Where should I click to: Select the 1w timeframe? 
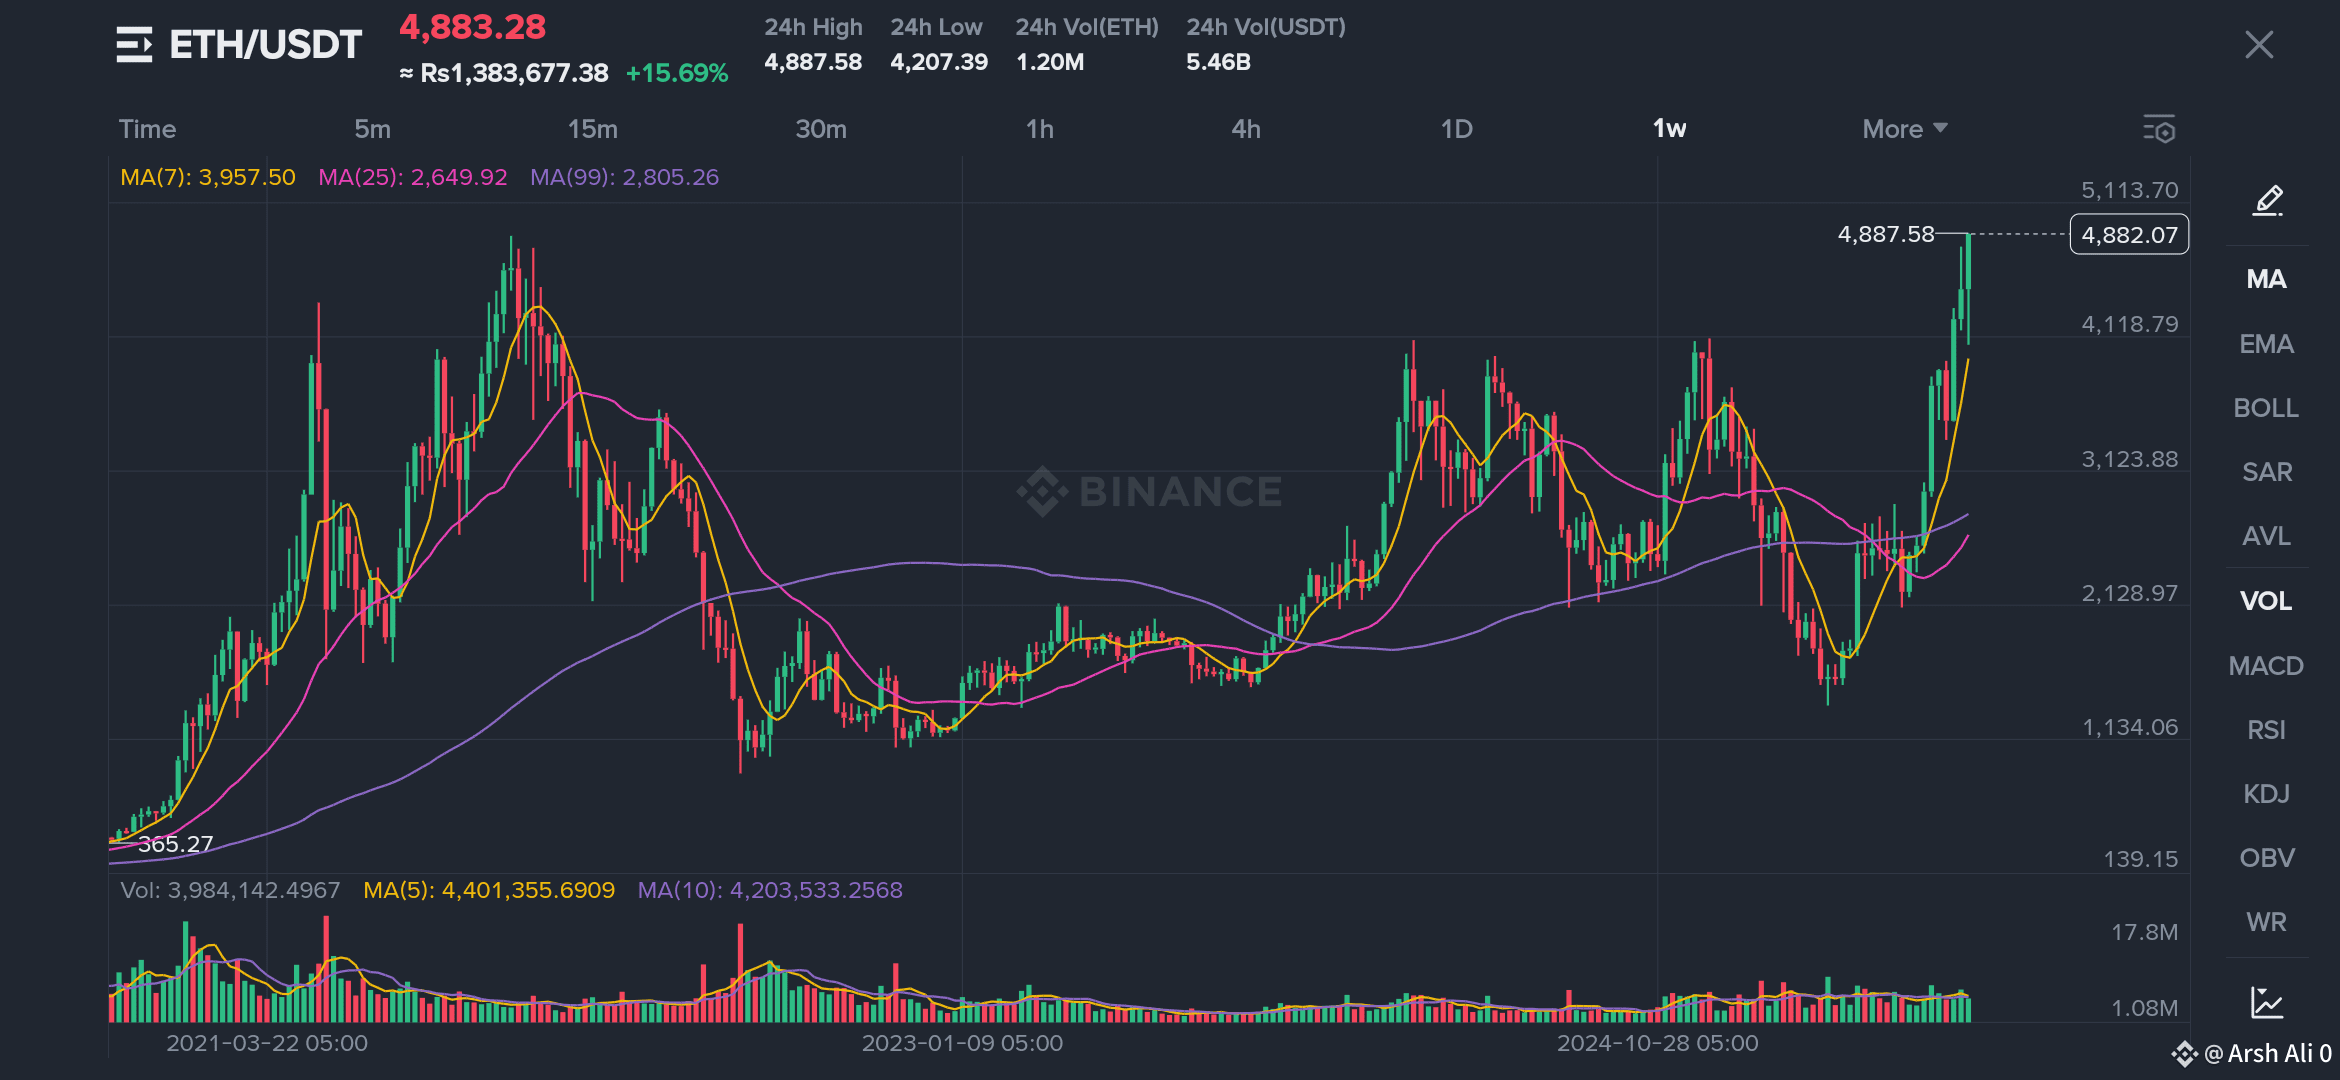(1669, 129)
